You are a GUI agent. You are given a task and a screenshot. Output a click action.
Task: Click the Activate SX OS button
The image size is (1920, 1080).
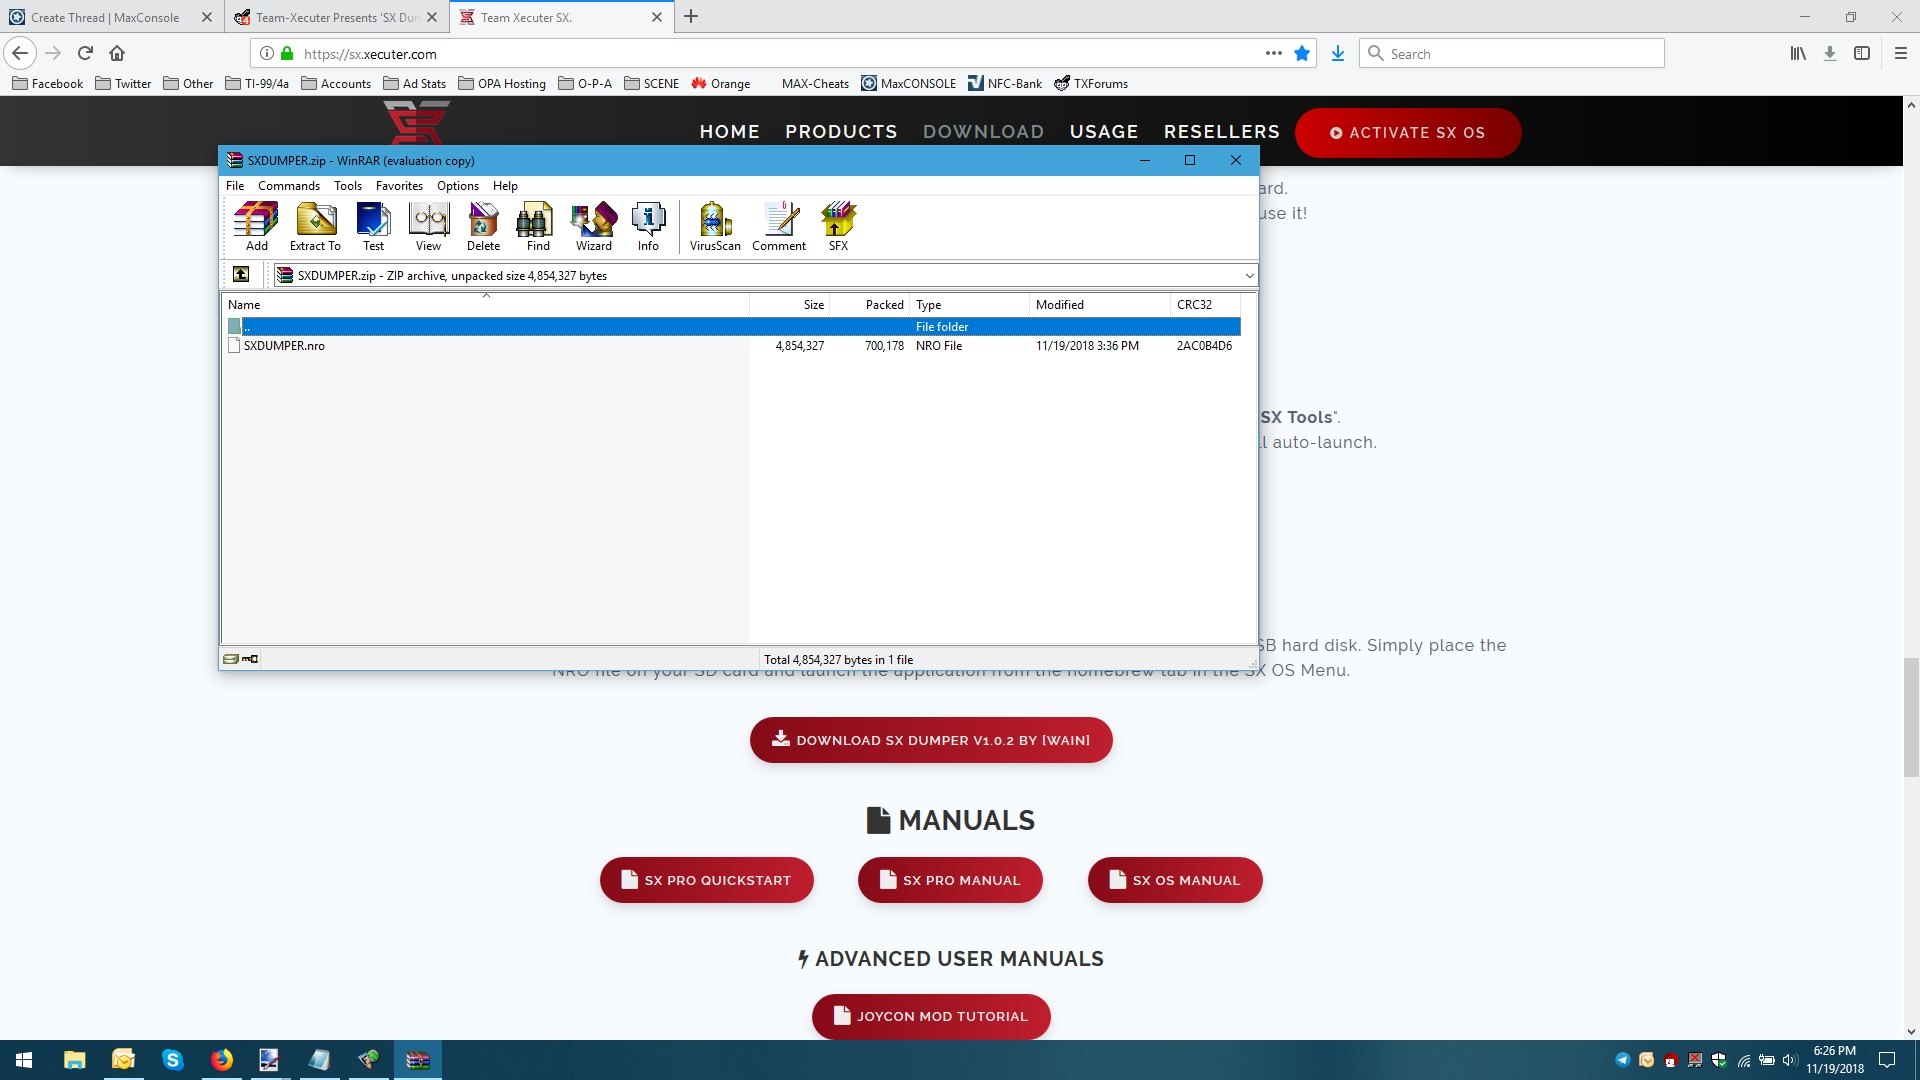tap(1408, 132)
